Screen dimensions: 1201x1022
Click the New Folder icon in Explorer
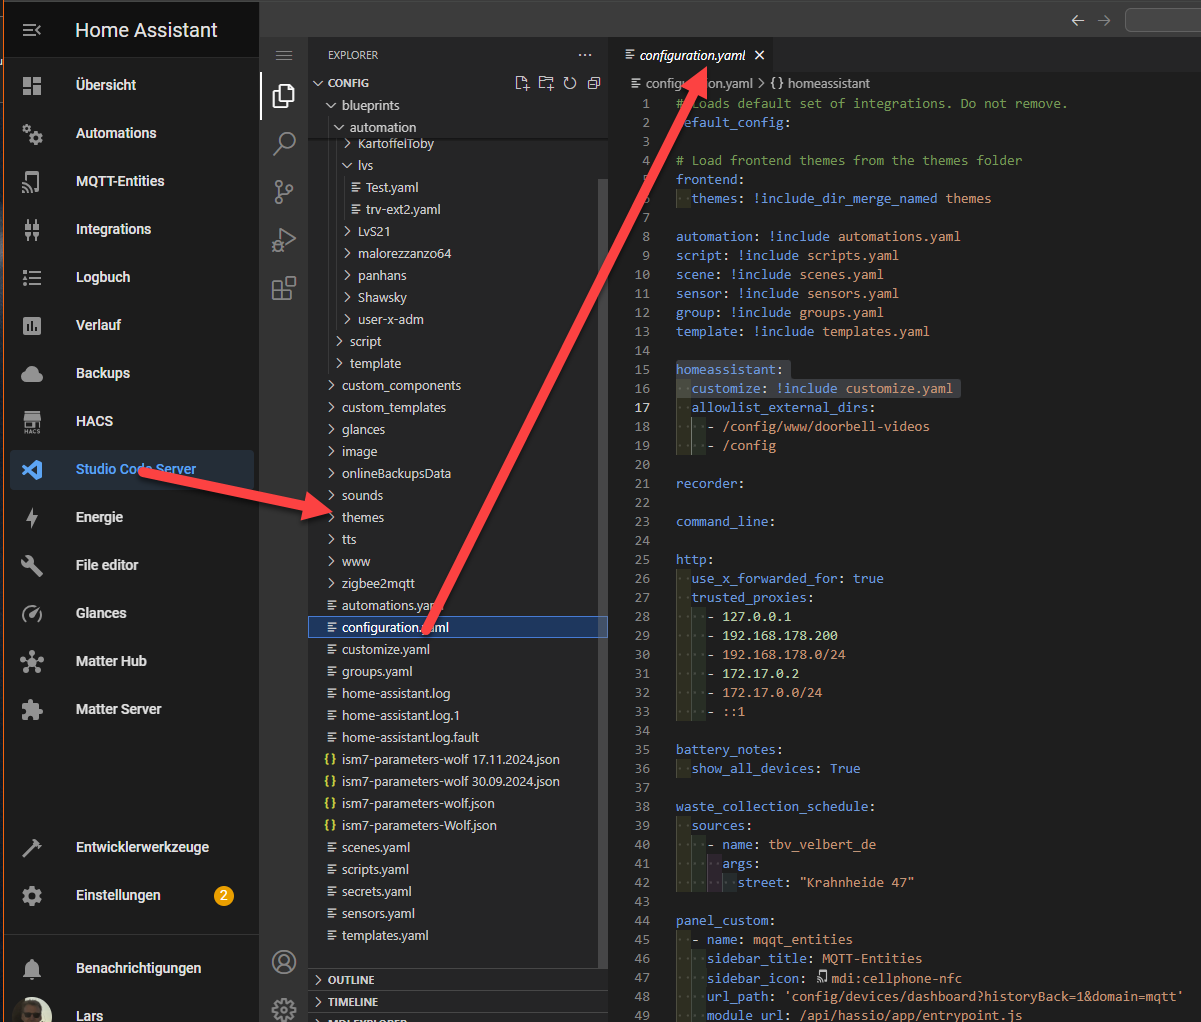click(546, 83)
